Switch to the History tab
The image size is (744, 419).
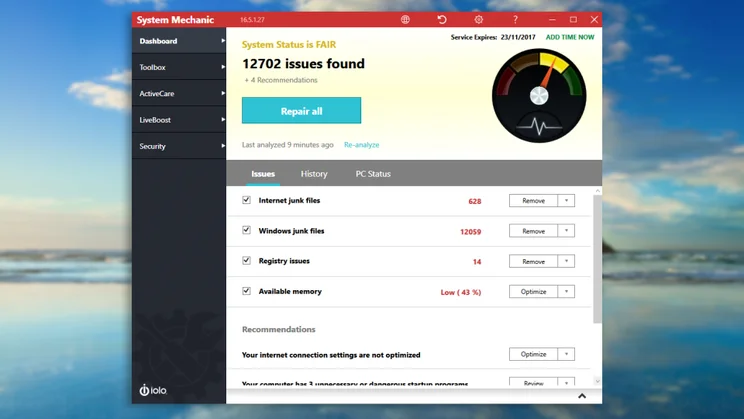click(x=314, y=174)
